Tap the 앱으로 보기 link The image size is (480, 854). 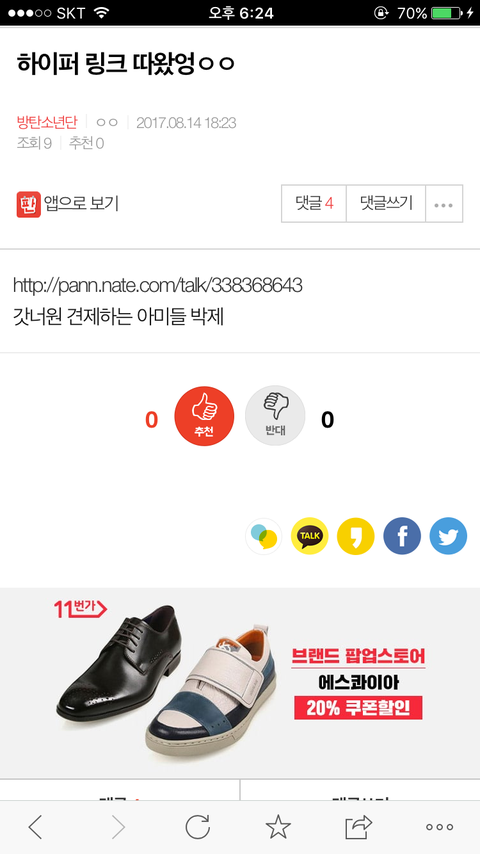click(81, 204)
